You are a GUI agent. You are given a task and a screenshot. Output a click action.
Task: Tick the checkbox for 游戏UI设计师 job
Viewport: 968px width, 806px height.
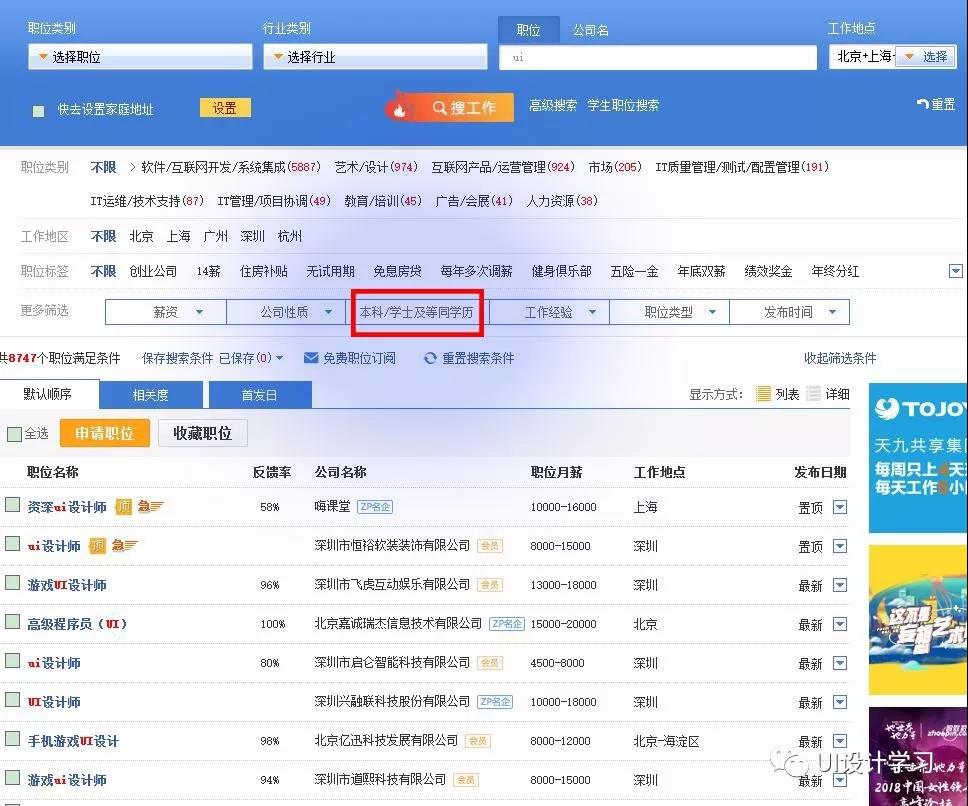pyautogui.click(x=13, y=583)
